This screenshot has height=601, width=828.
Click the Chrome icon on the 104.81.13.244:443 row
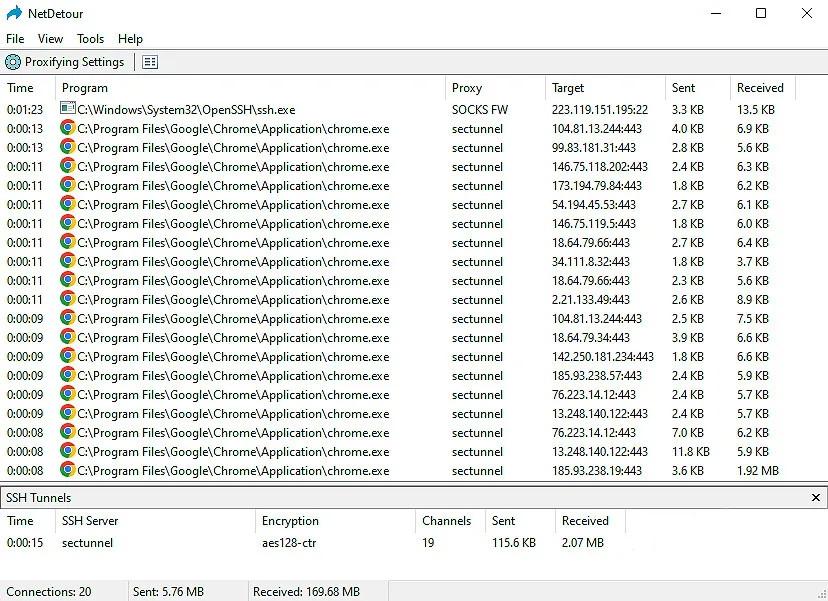tap(67, 128)
